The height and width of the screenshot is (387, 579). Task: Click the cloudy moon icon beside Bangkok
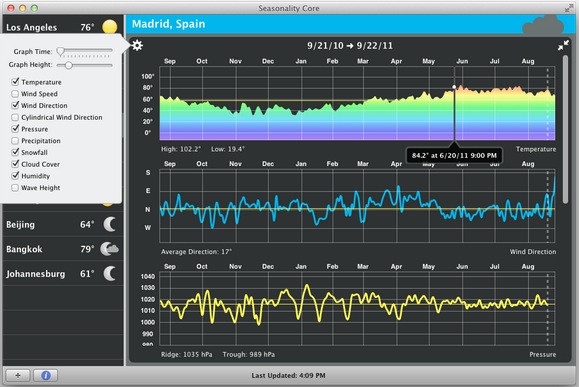pos(109,249)
